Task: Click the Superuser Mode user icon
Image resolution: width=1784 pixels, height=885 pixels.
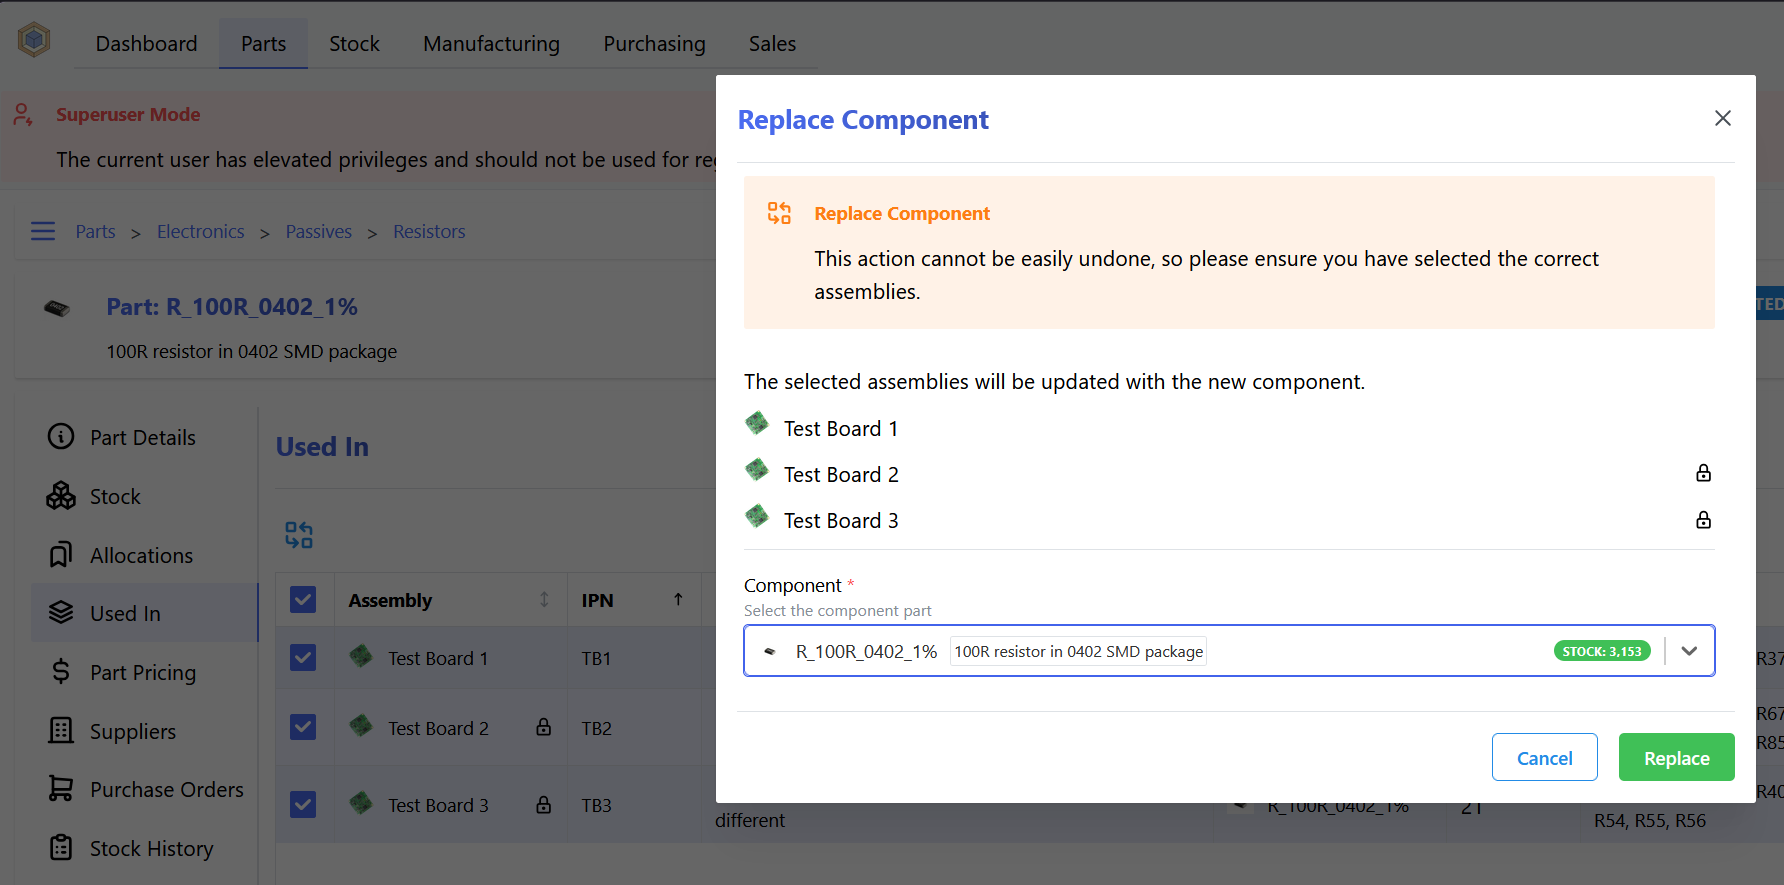Action: point(23,114)
